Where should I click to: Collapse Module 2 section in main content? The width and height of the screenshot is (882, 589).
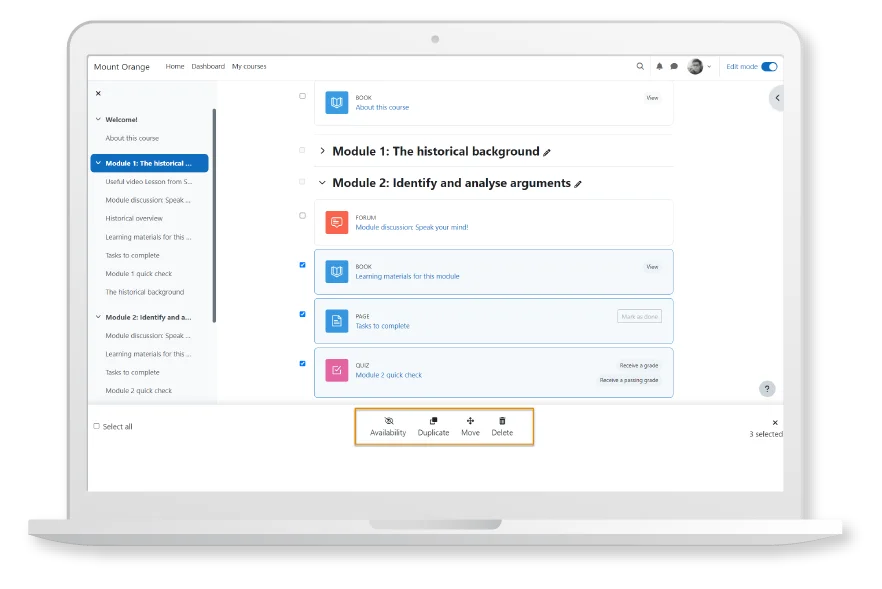[x=322, y=183]
